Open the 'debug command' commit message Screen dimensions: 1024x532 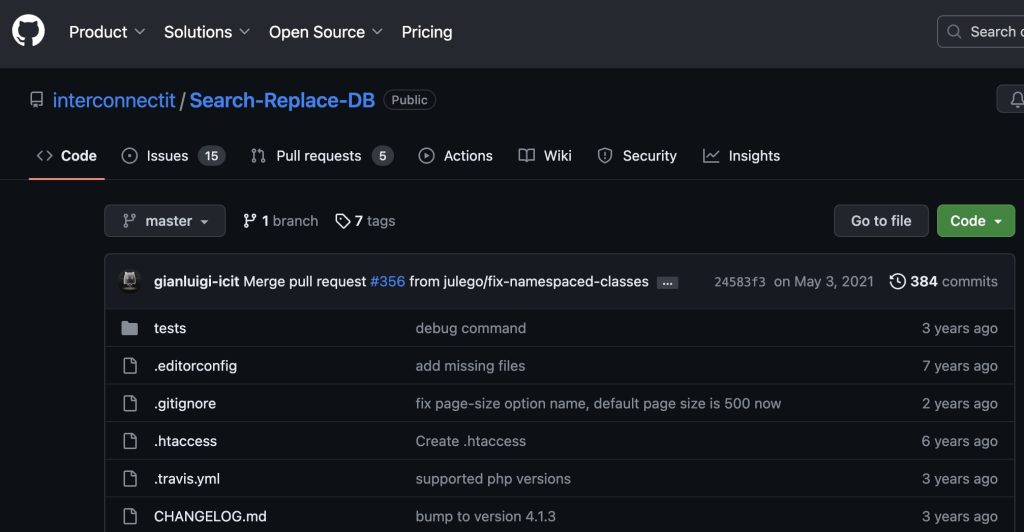click(x=471, y=328)
